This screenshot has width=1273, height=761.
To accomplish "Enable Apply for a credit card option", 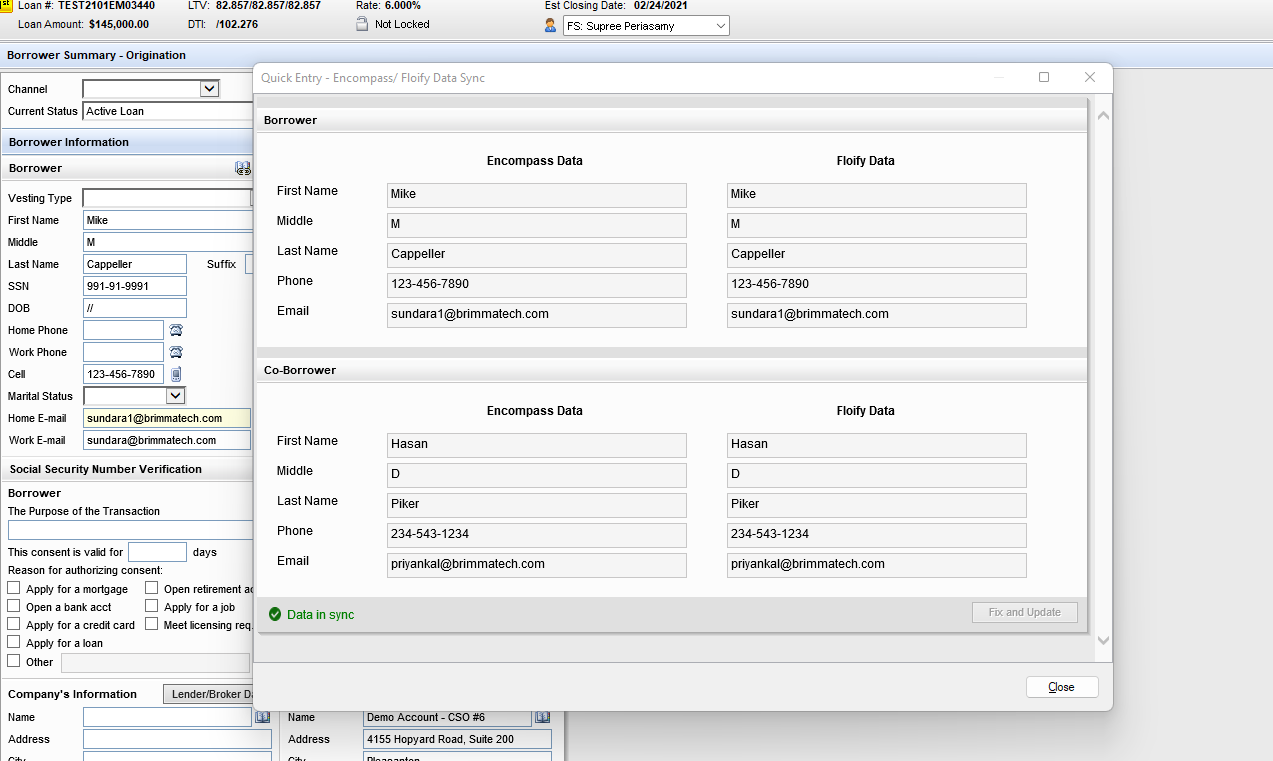I will click(x=14, y=625).
